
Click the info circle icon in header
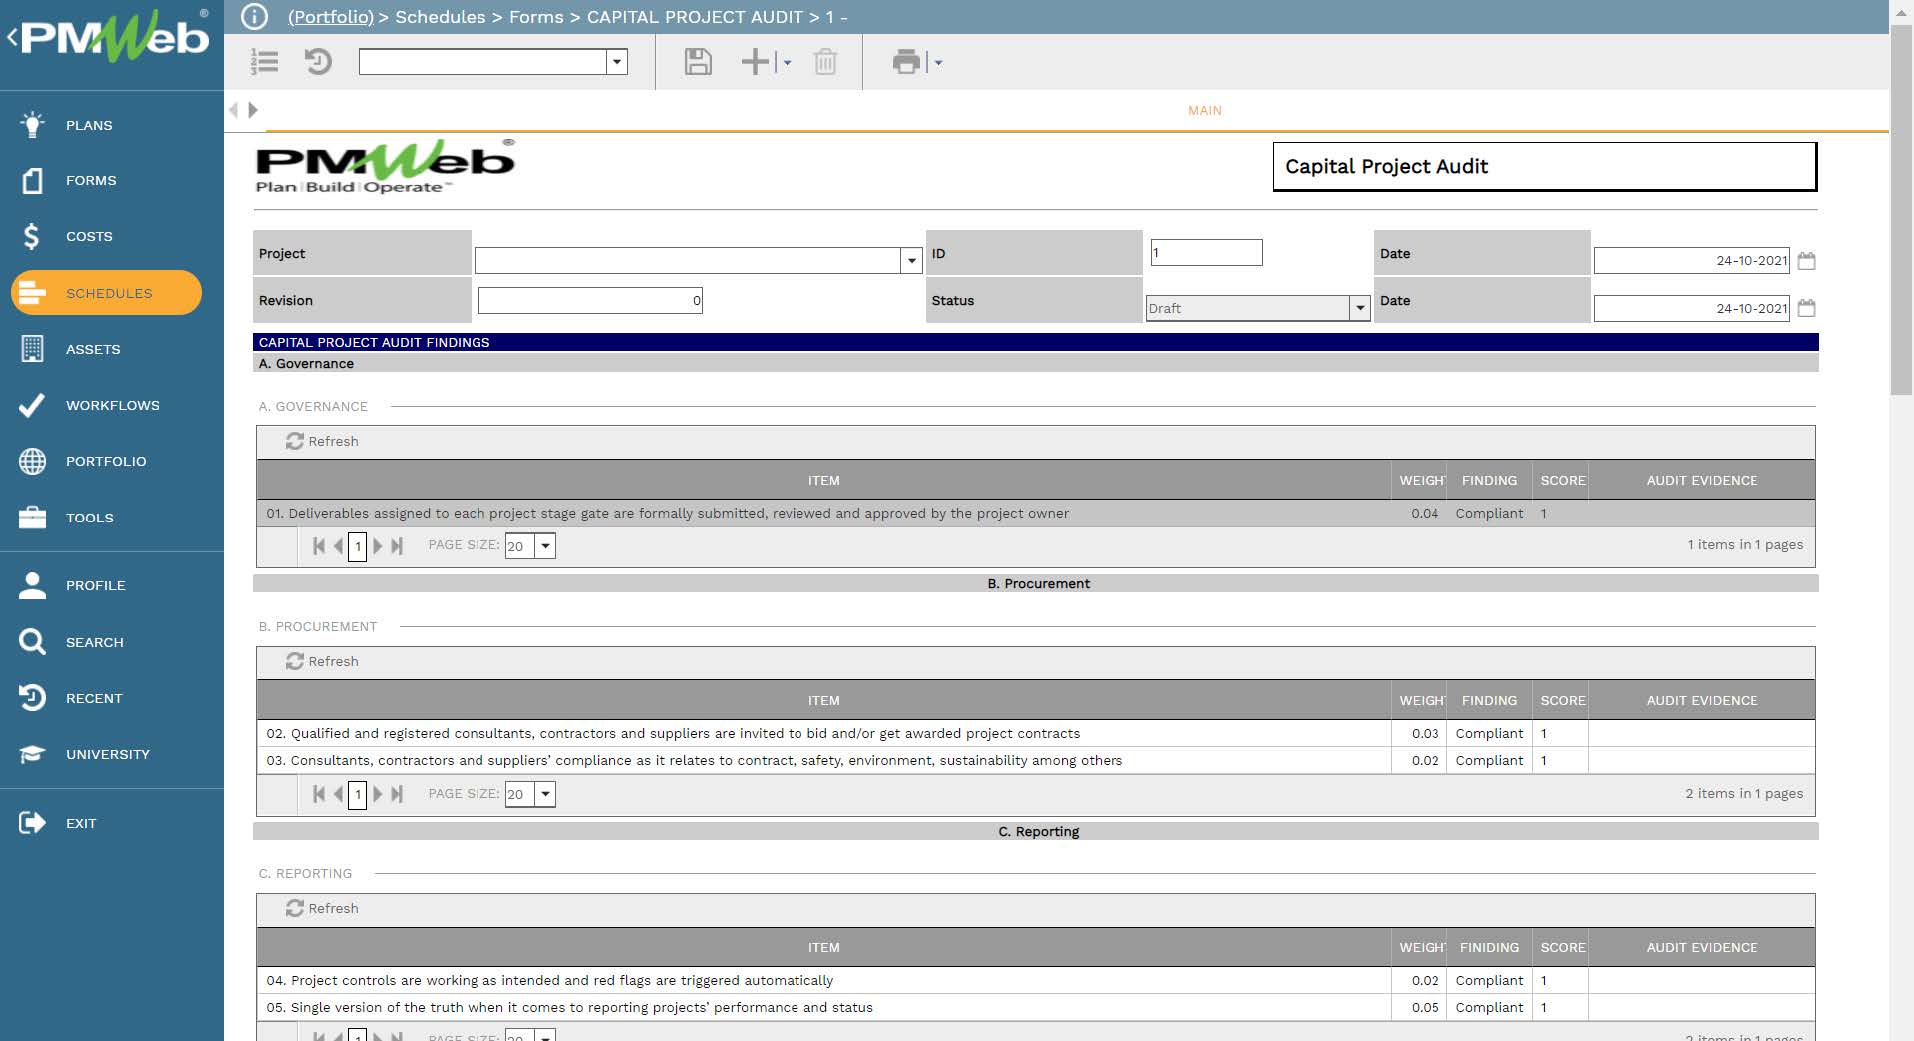(255, 17)
